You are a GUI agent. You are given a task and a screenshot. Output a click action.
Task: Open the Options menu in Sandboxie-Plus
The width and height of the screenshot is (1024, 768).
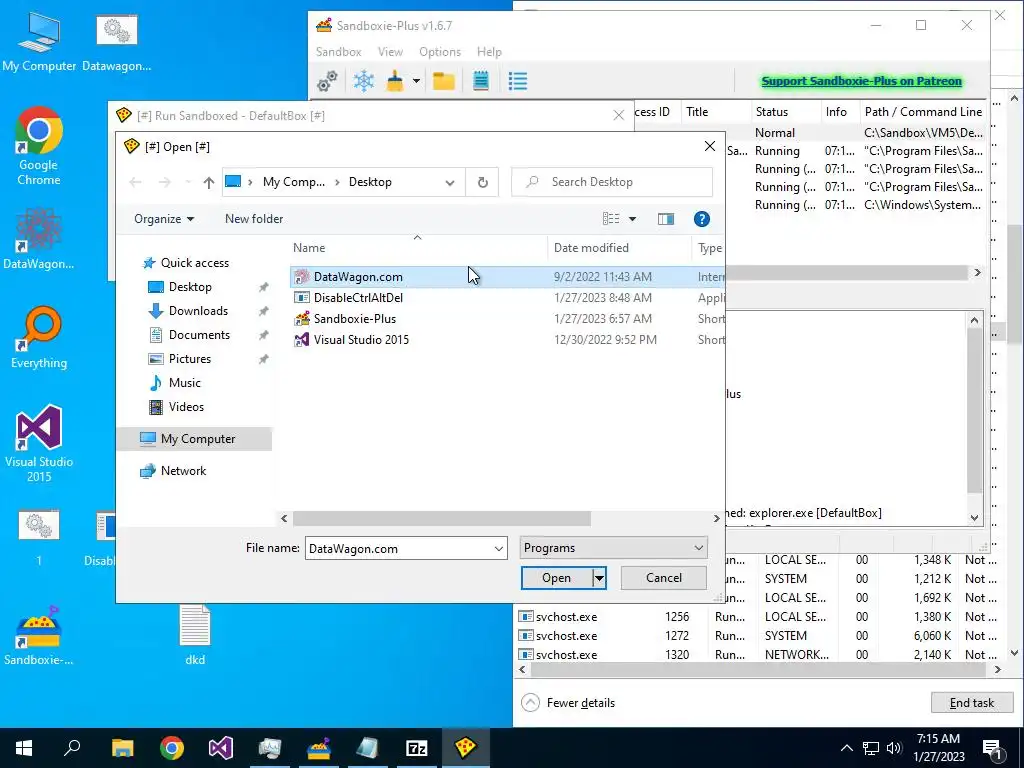point(440,52)
